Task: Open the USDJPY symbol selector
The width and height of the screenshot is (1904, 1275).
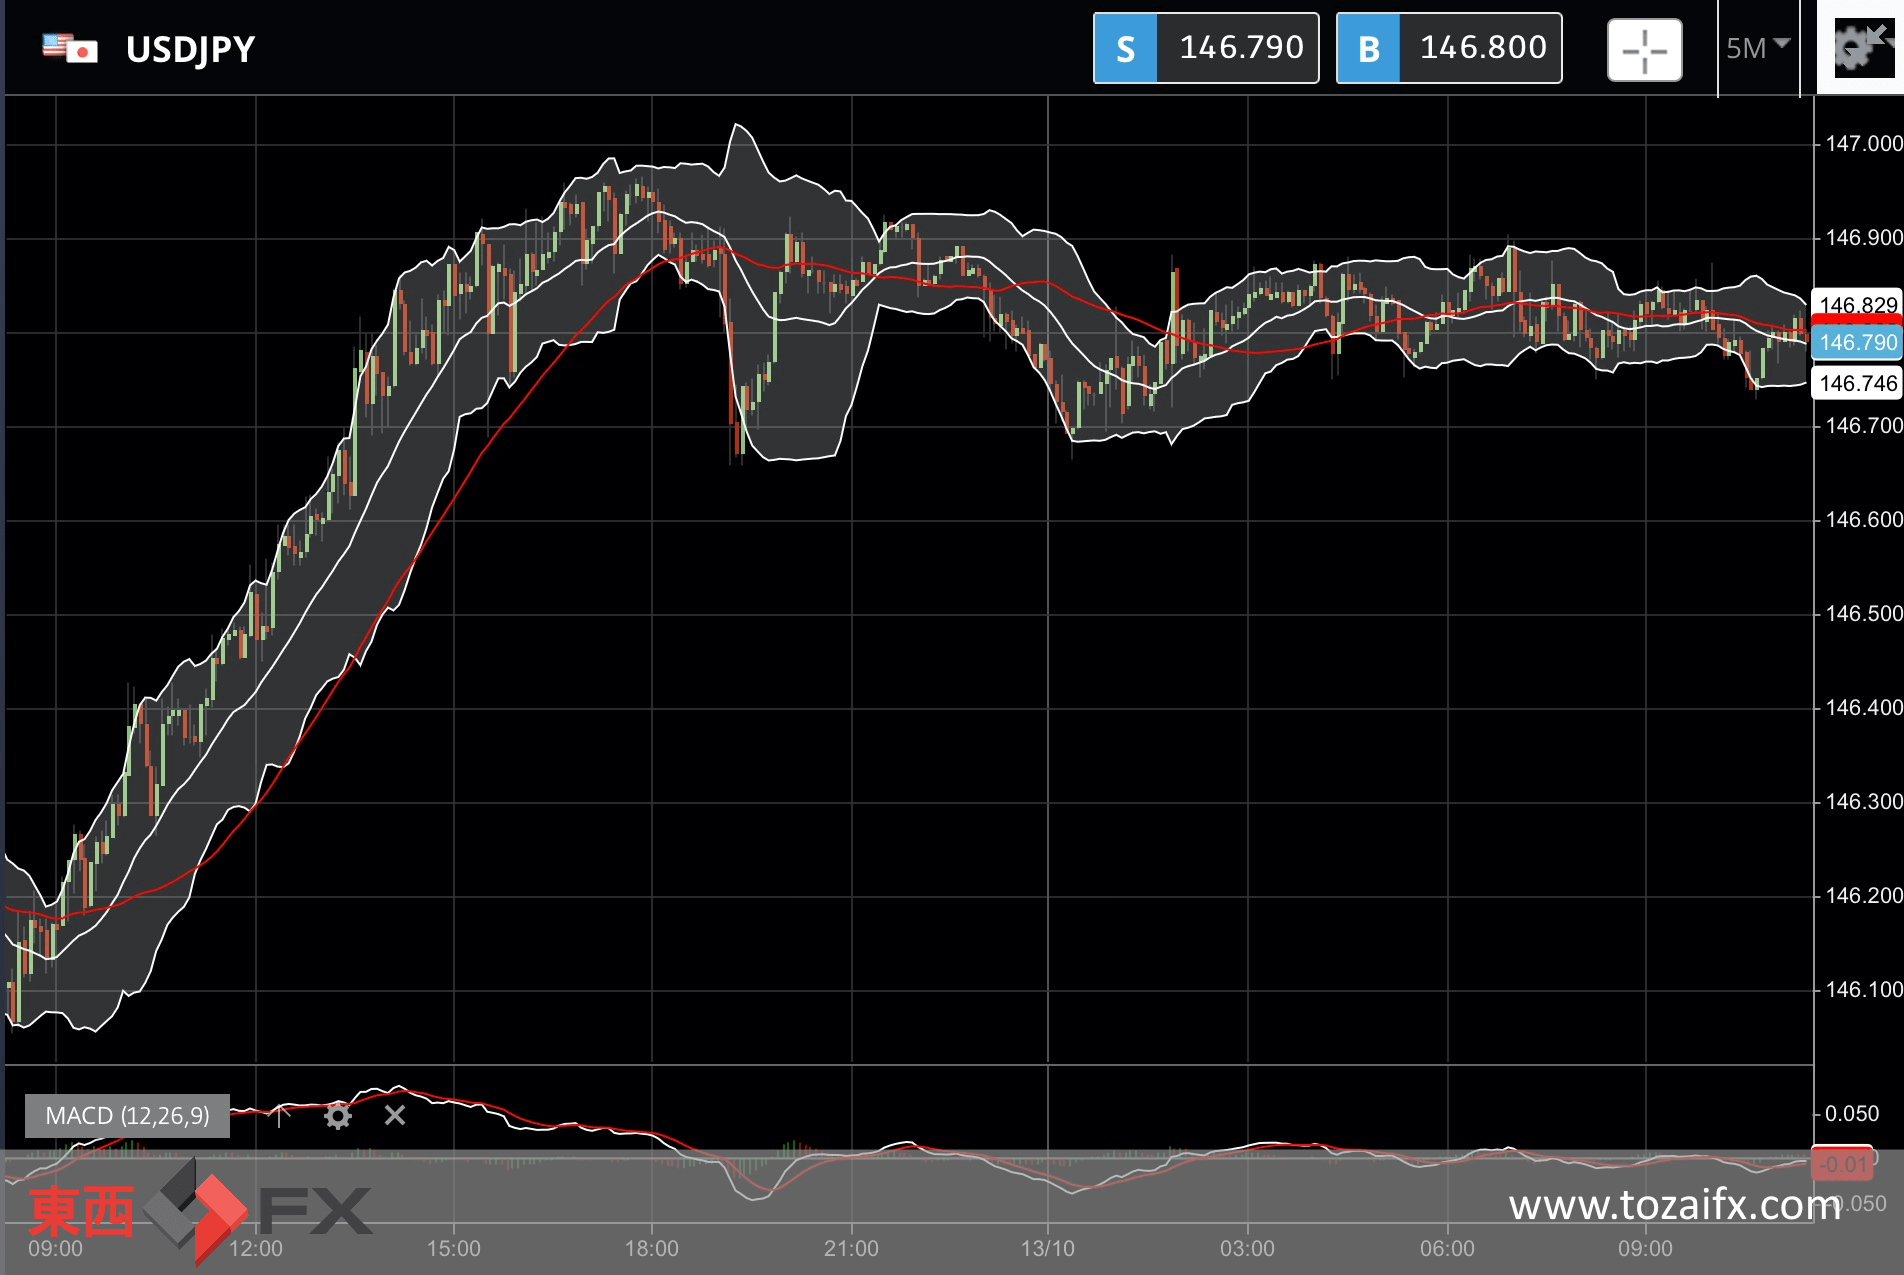Action: [x=190, y=49]
